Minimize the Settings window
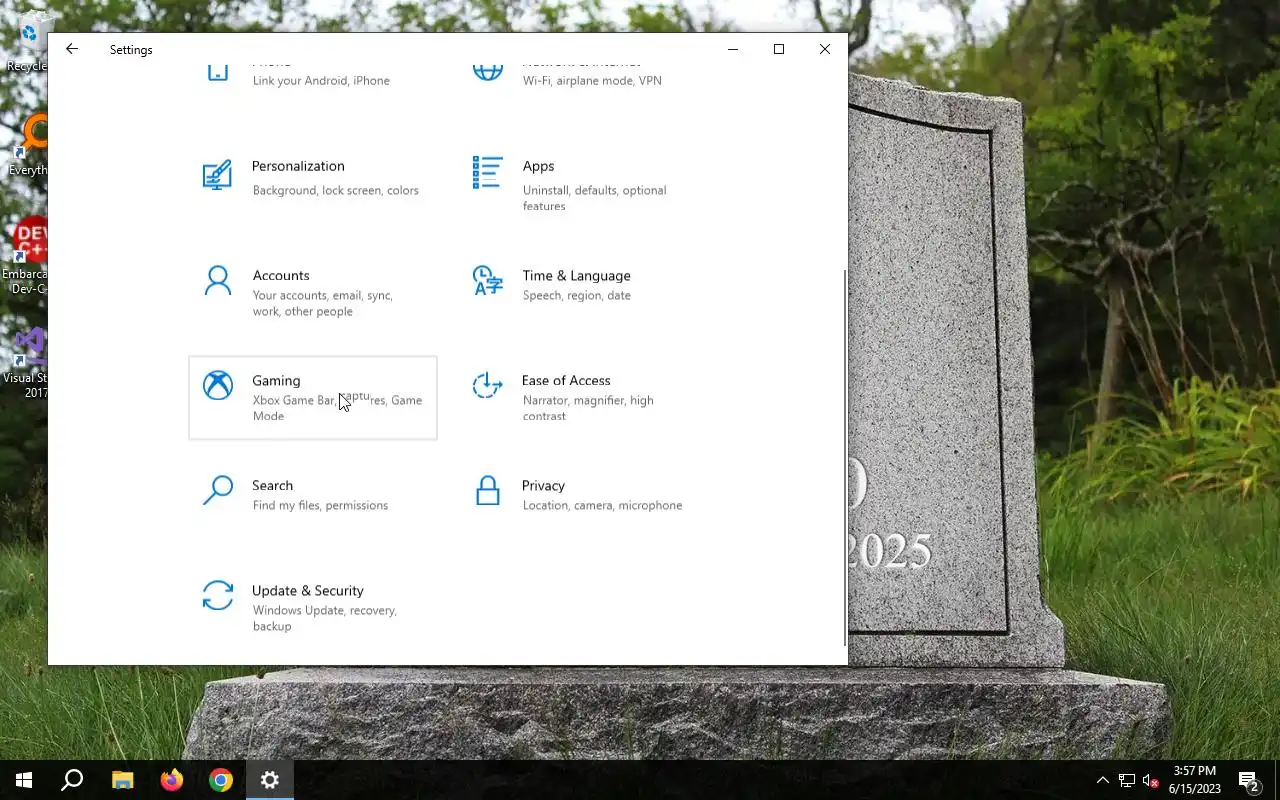The width and height of the screenshot is (1280, 800). 733,49
